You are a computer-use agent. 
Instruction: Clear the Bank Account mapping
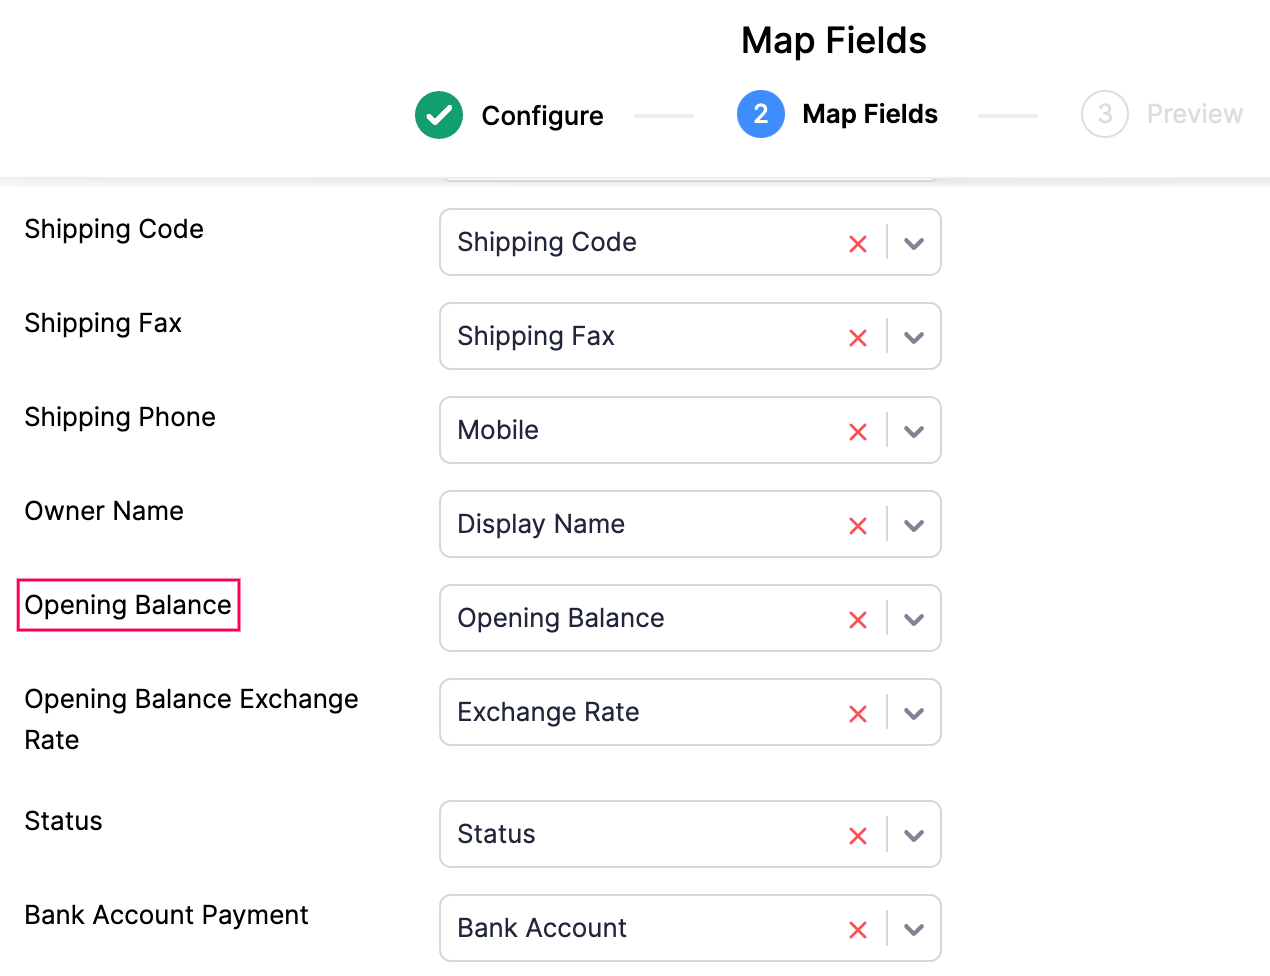pyautogui.click(x=857, y=930)
